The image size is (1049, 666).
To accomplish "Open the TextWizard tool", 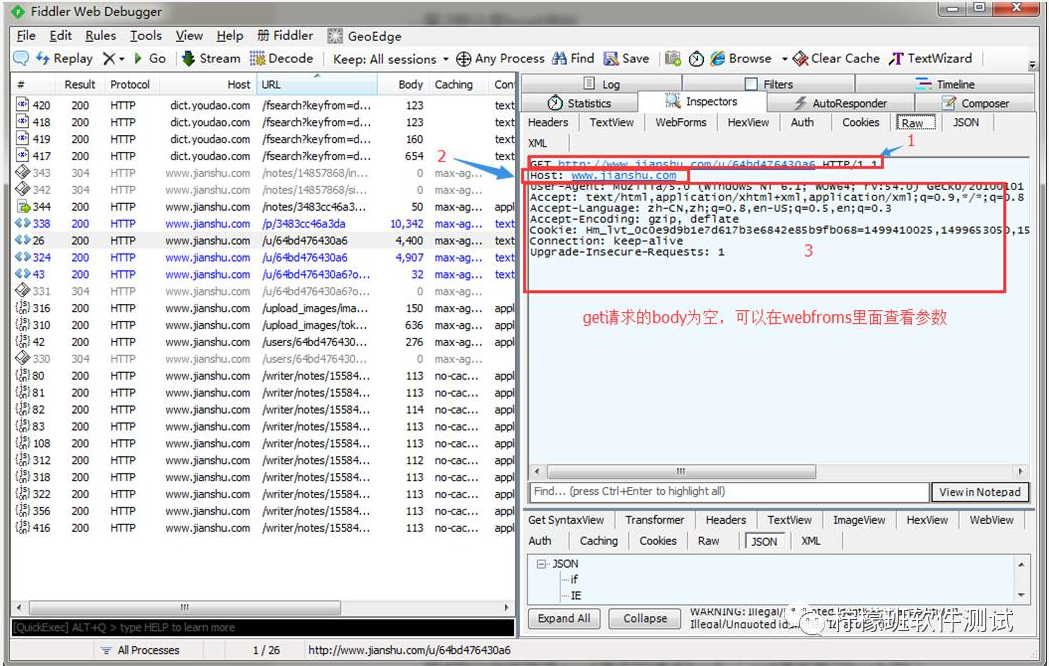I will [931, 59].
